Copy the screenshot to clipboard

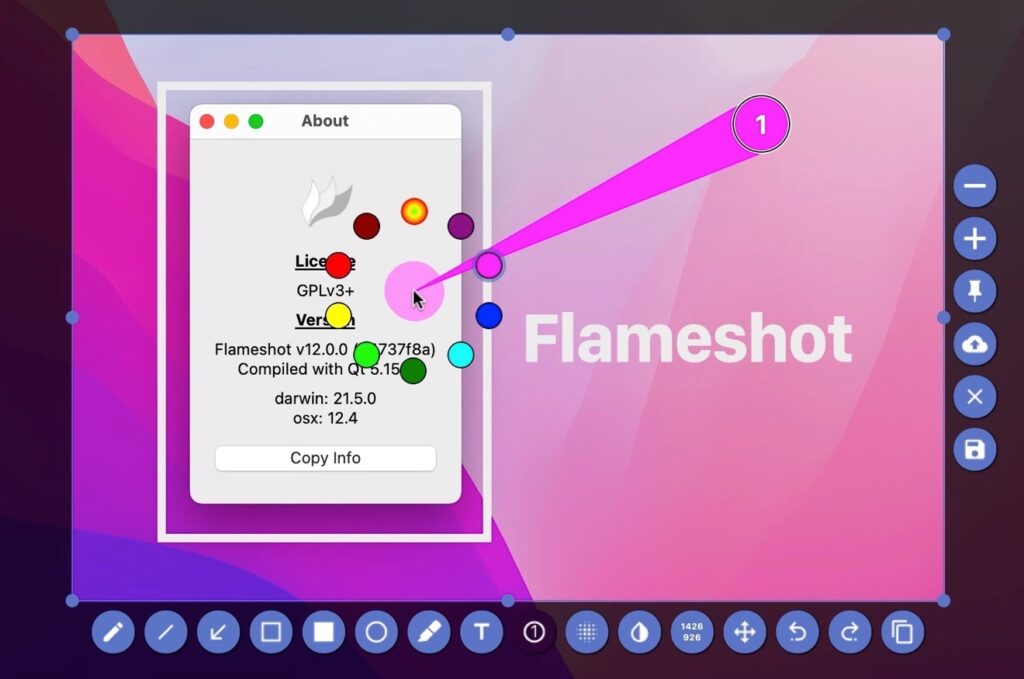point(902,632)
